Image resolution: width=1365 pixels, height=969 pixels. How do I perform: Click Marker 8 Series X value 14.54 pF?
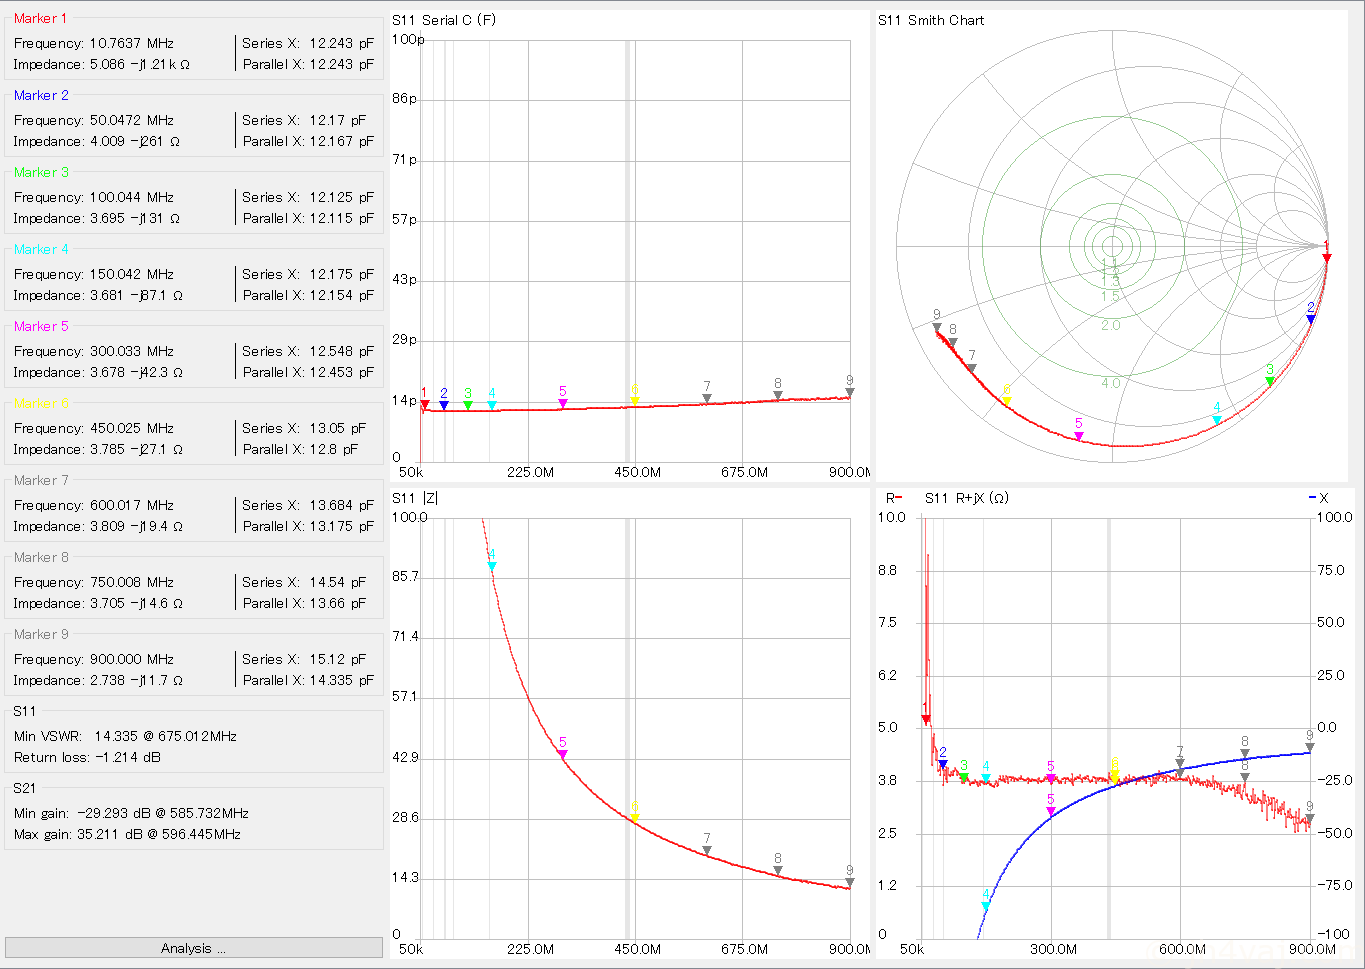coord(337,582)
